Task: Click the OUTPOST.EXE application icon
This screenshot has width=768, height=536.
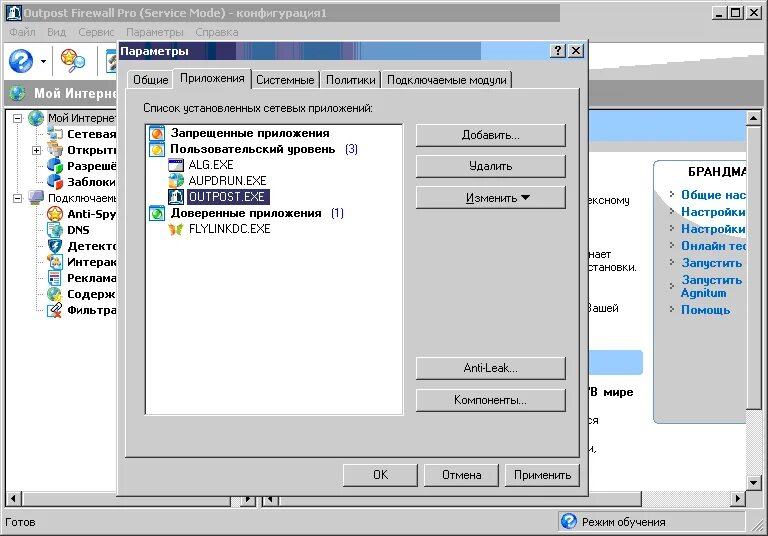Action: (176, 197)
